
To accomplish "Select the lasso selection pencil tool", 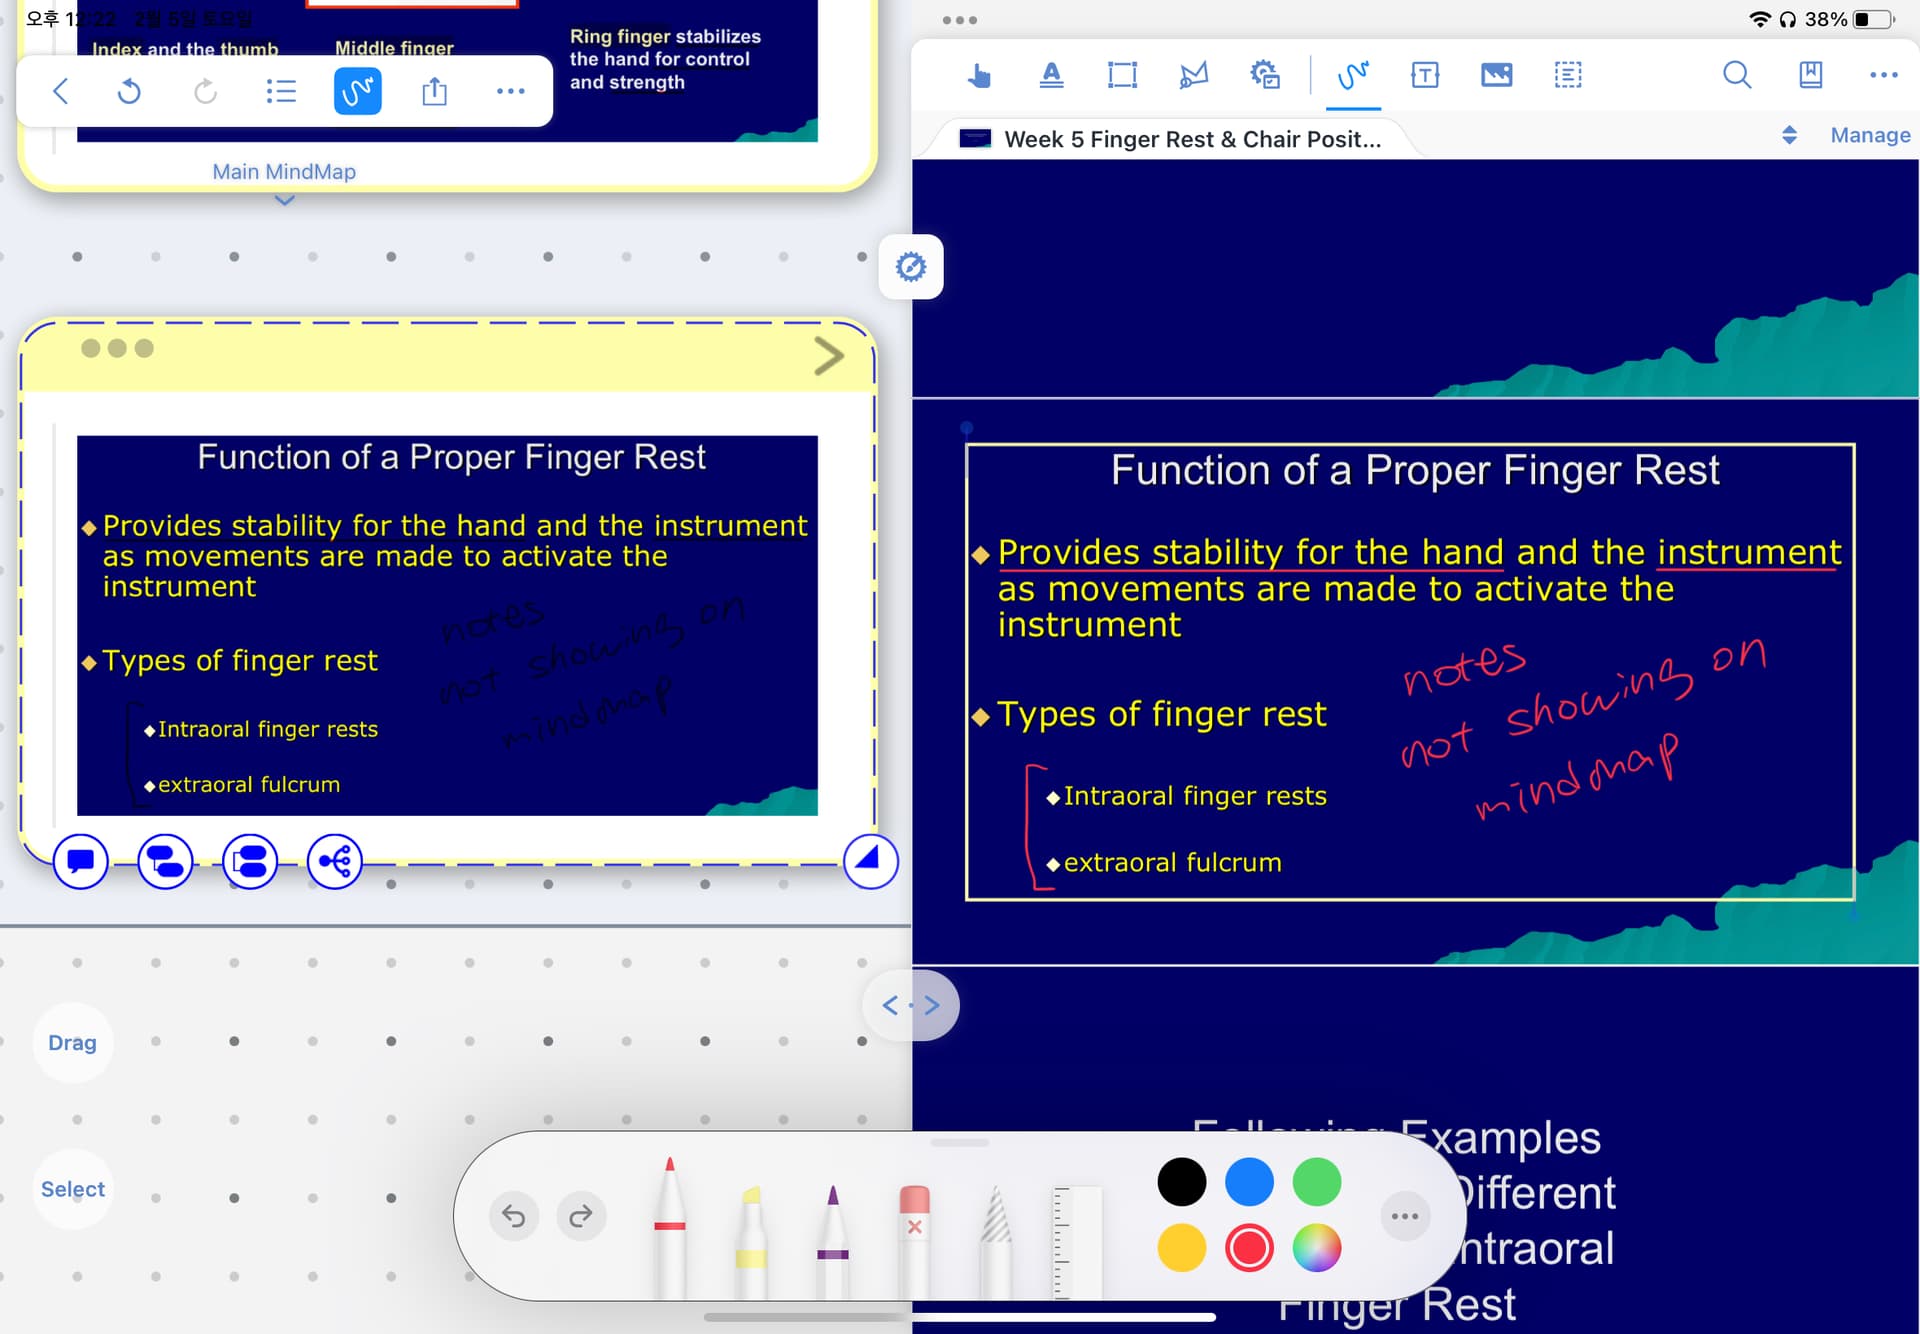I will [995, 1242].
